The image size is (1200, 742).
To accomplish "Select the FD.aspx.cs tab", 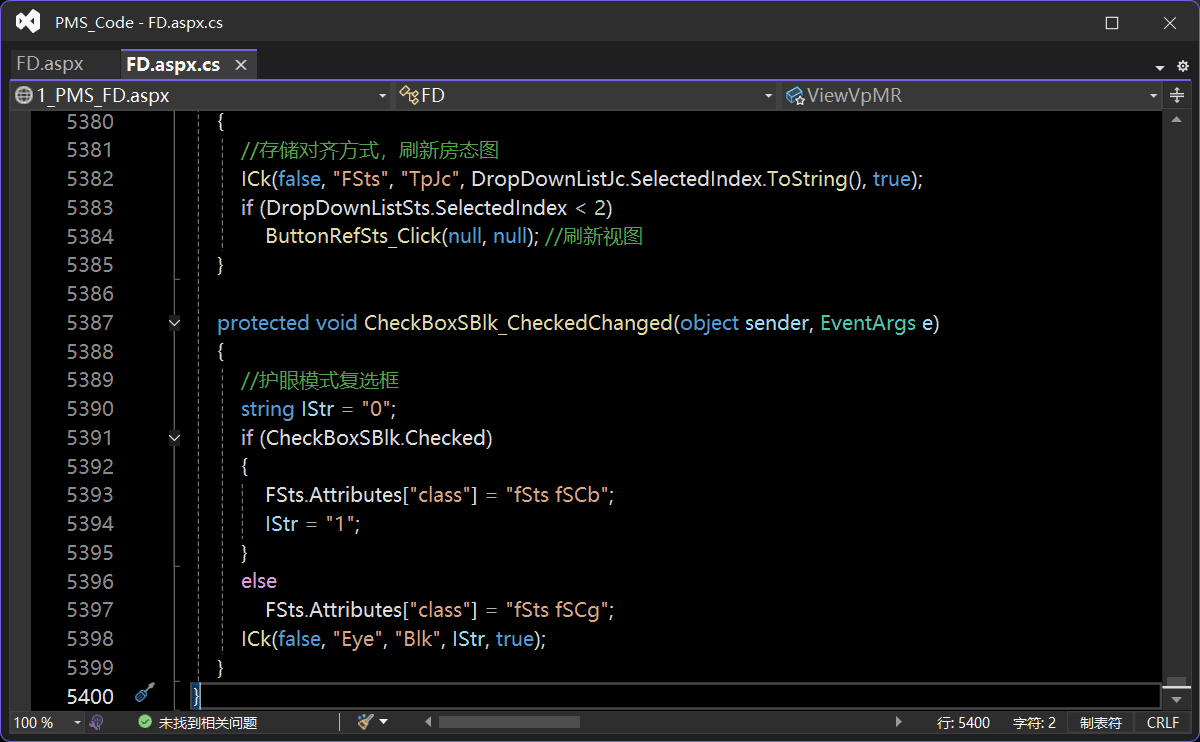I will click(x=173, y=65).
